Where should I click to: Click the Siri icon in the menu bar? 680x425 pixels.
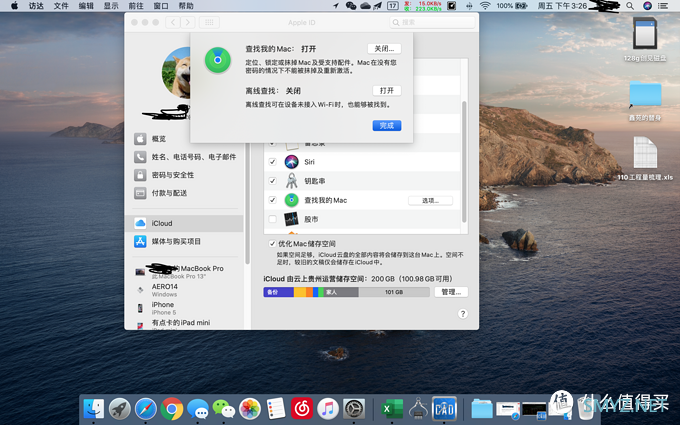[x=647, y=6]
